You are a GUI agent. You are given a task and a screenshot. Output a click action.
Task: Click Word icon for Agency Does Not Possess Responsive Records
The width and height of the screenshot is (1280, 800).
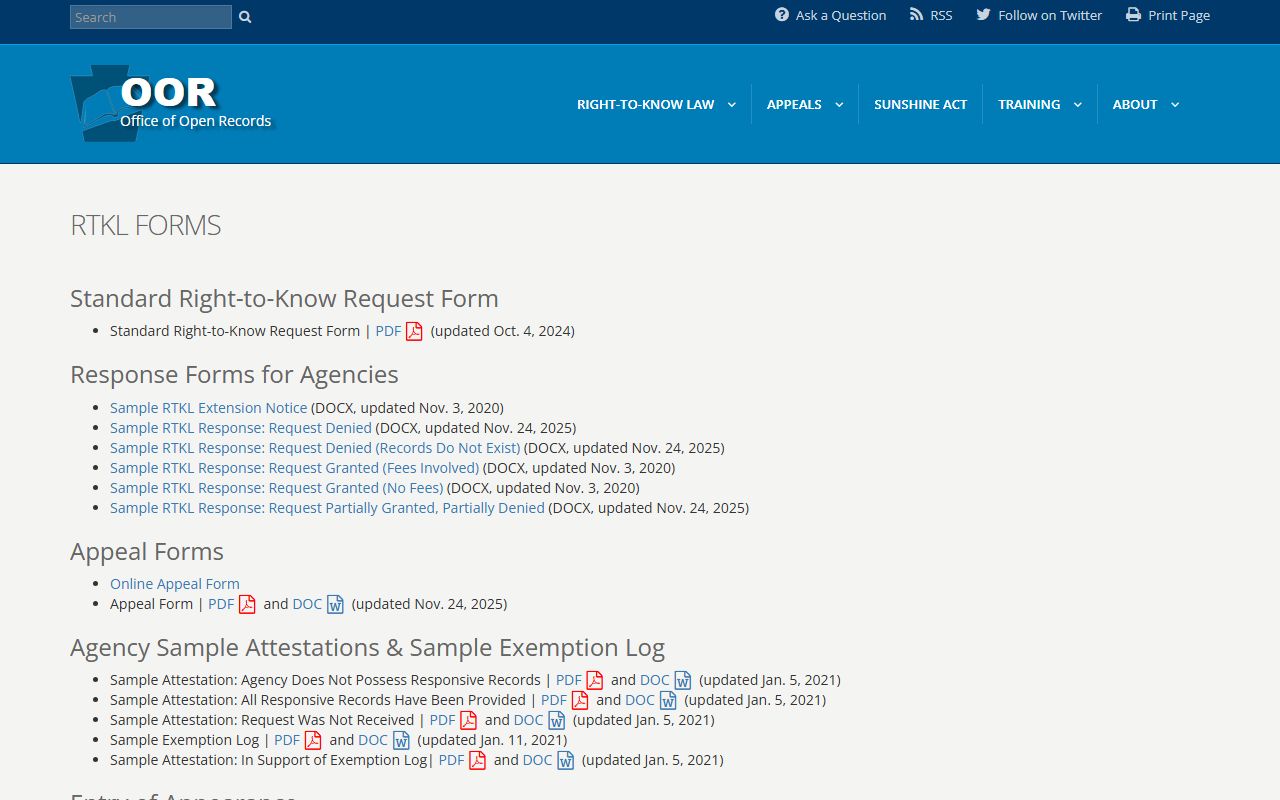(x=683, y=680)
